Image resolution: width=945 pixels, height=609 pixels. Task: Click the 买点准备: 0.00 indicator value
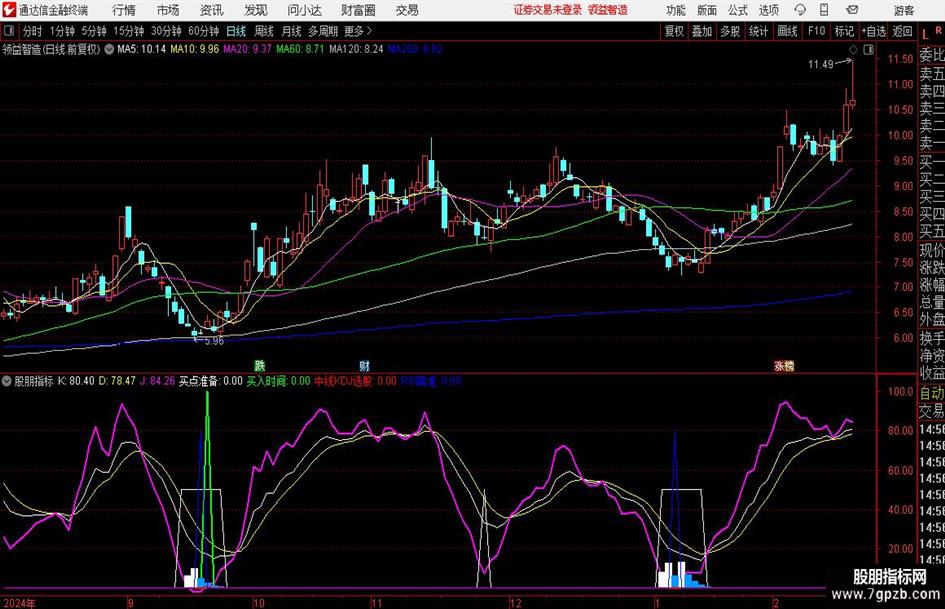(210, 381)
